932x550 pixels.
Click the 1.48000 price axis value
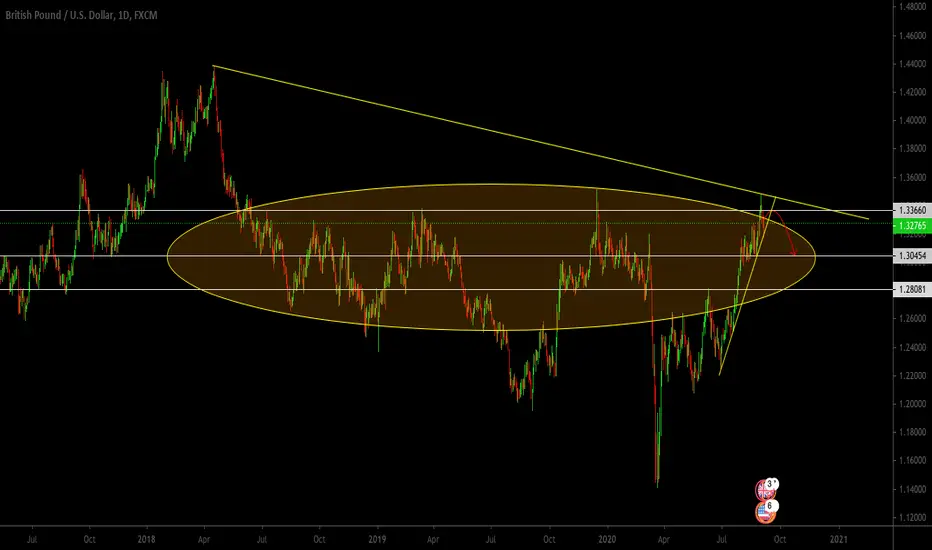click(x=912, y=7)
